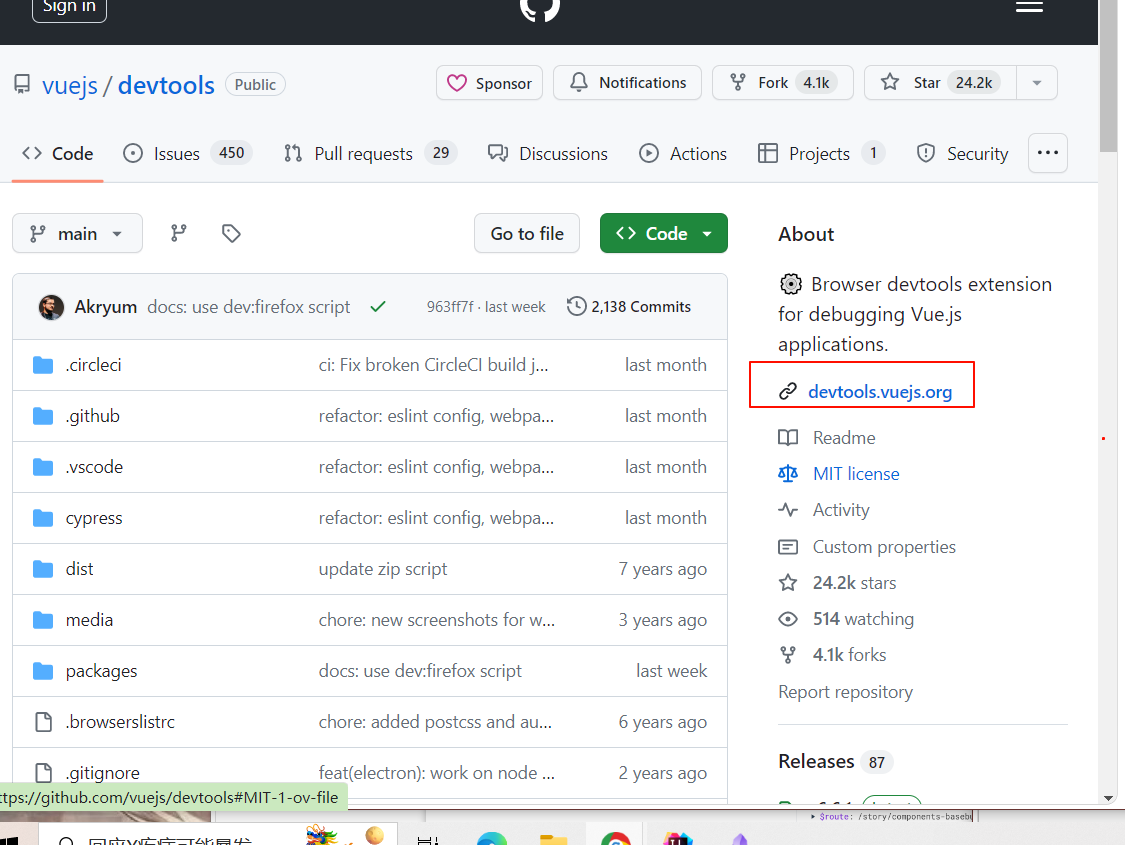Open the packages folder

tap(101, 671)
